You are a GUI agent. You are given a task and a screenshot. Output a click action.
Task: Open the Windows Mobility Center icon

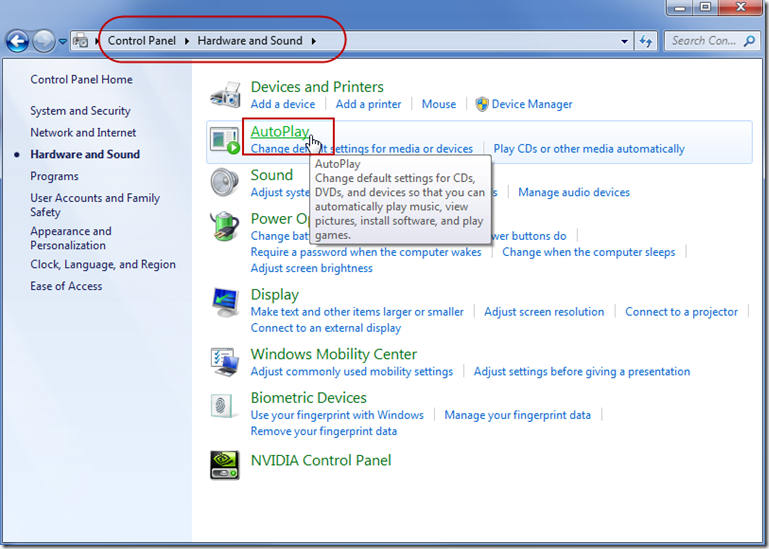[225, 362]
